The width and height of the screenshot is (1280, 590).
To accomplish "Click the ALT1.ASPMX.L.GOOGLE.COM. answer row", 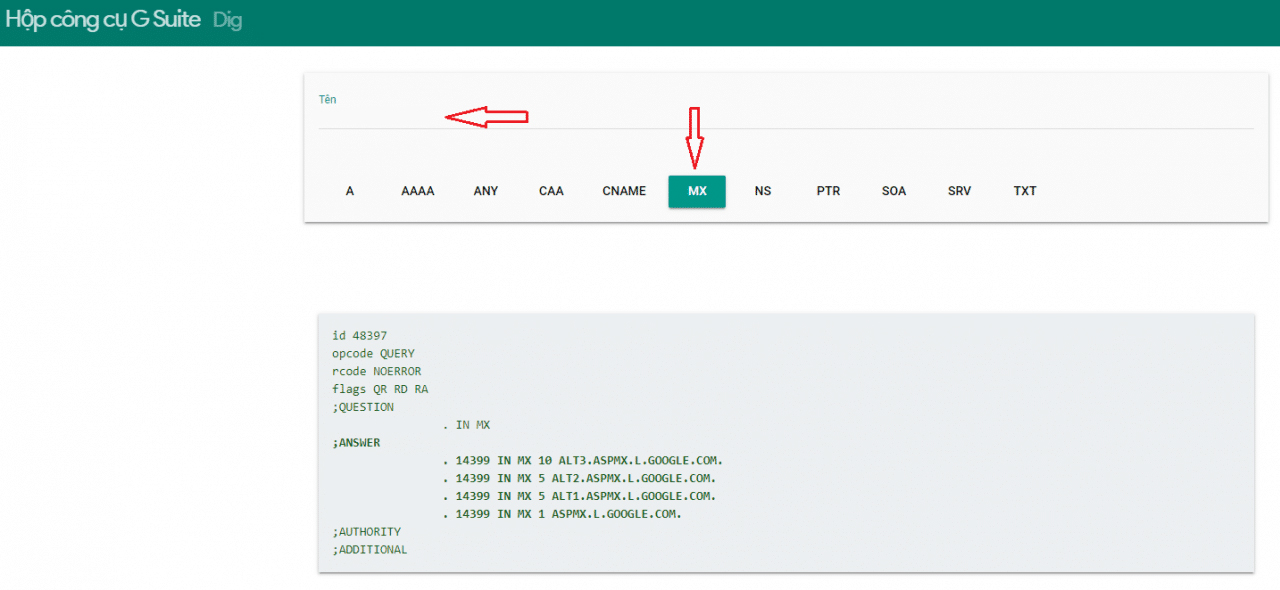I will tap(579, 496).
